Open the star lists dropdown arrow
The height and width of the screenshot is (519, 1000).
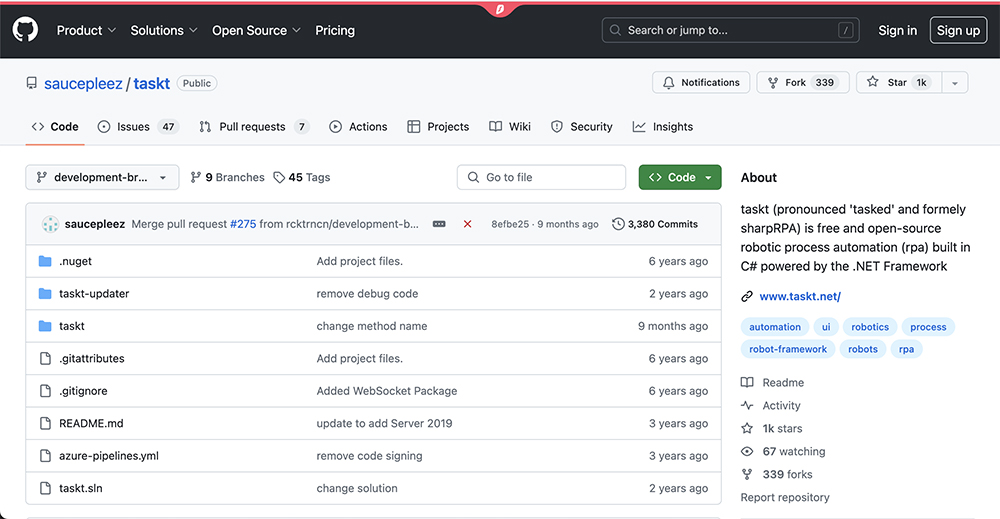[955, 82]
